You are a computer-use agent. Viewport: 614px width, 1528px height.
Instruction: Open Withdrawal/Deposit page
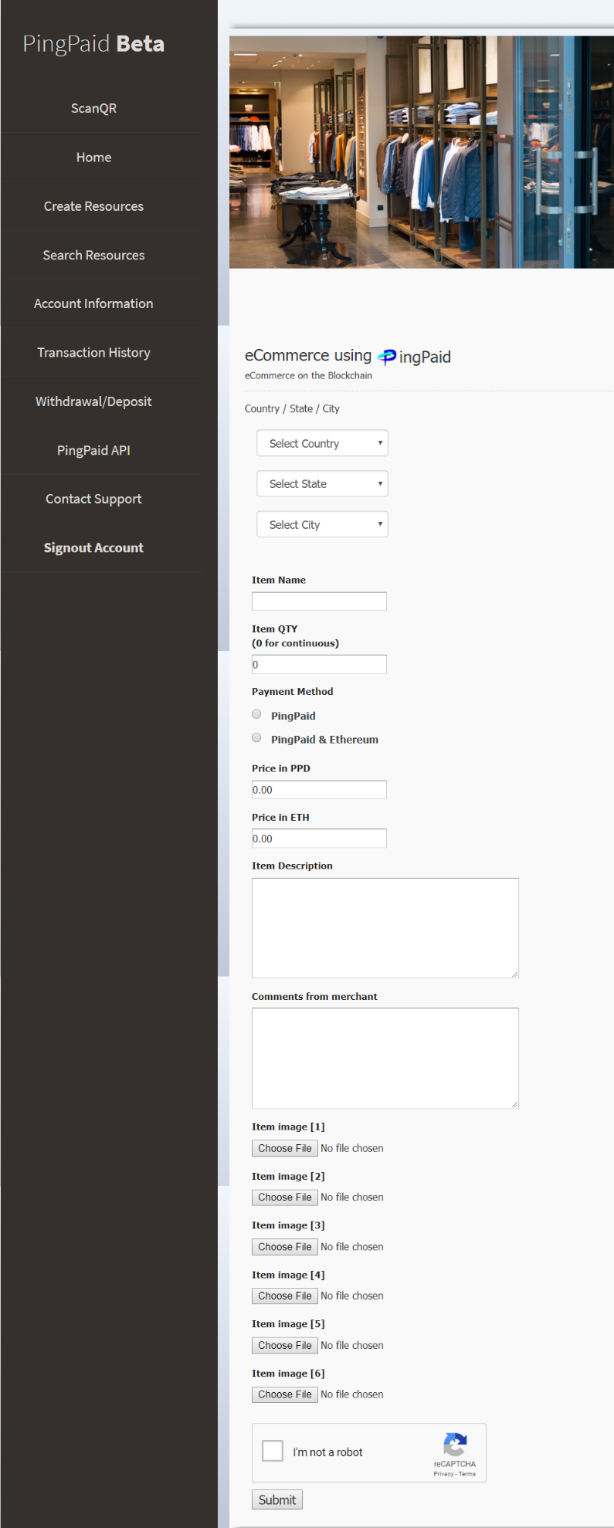[x=94, y=401]
